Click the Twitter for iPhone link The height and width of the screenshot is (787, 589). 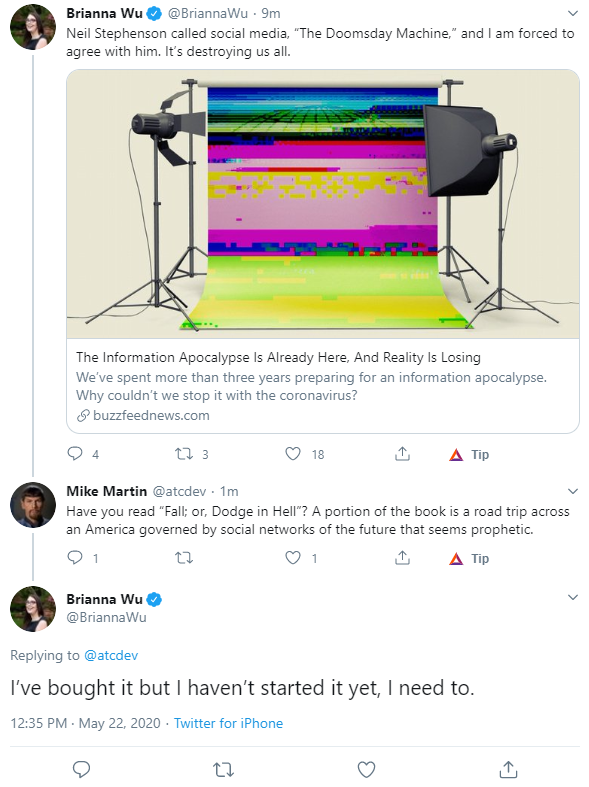pos(228,723)
